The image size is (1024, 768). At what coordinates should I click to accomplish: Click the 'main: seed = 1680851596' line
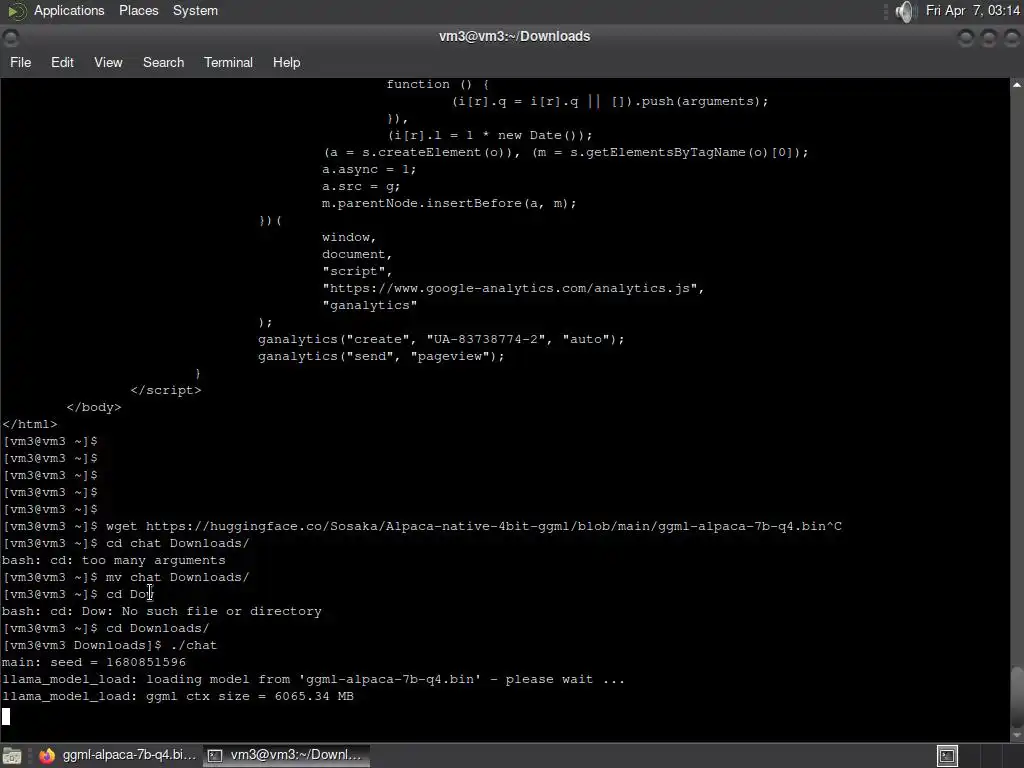(x=94, y=662)
